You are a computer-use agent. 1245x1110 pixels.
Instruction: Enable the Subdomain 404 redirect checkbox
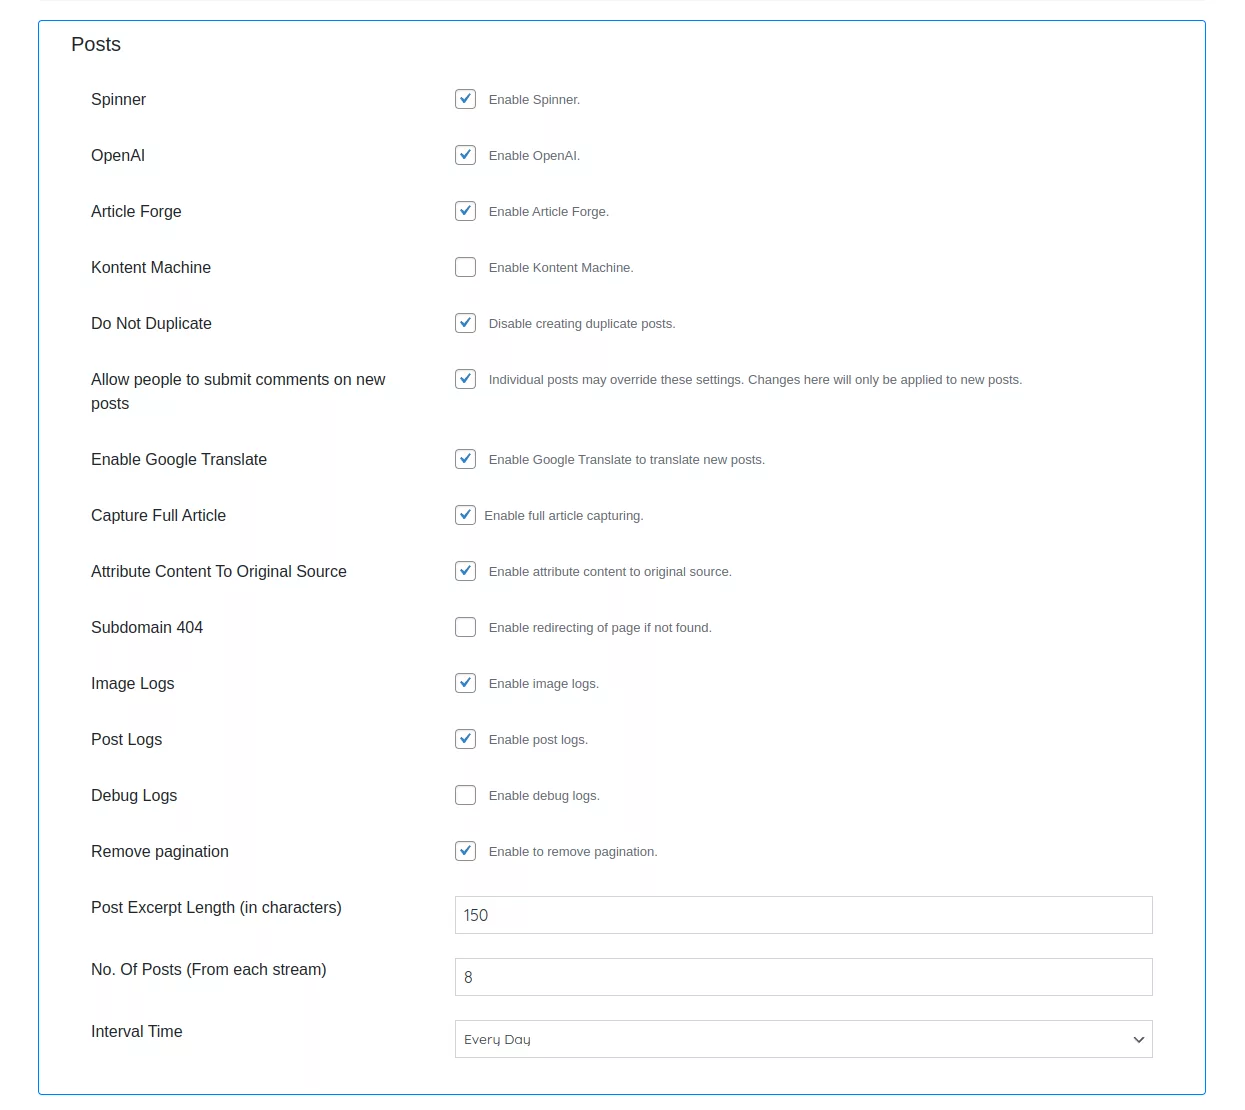click(465, 627)
